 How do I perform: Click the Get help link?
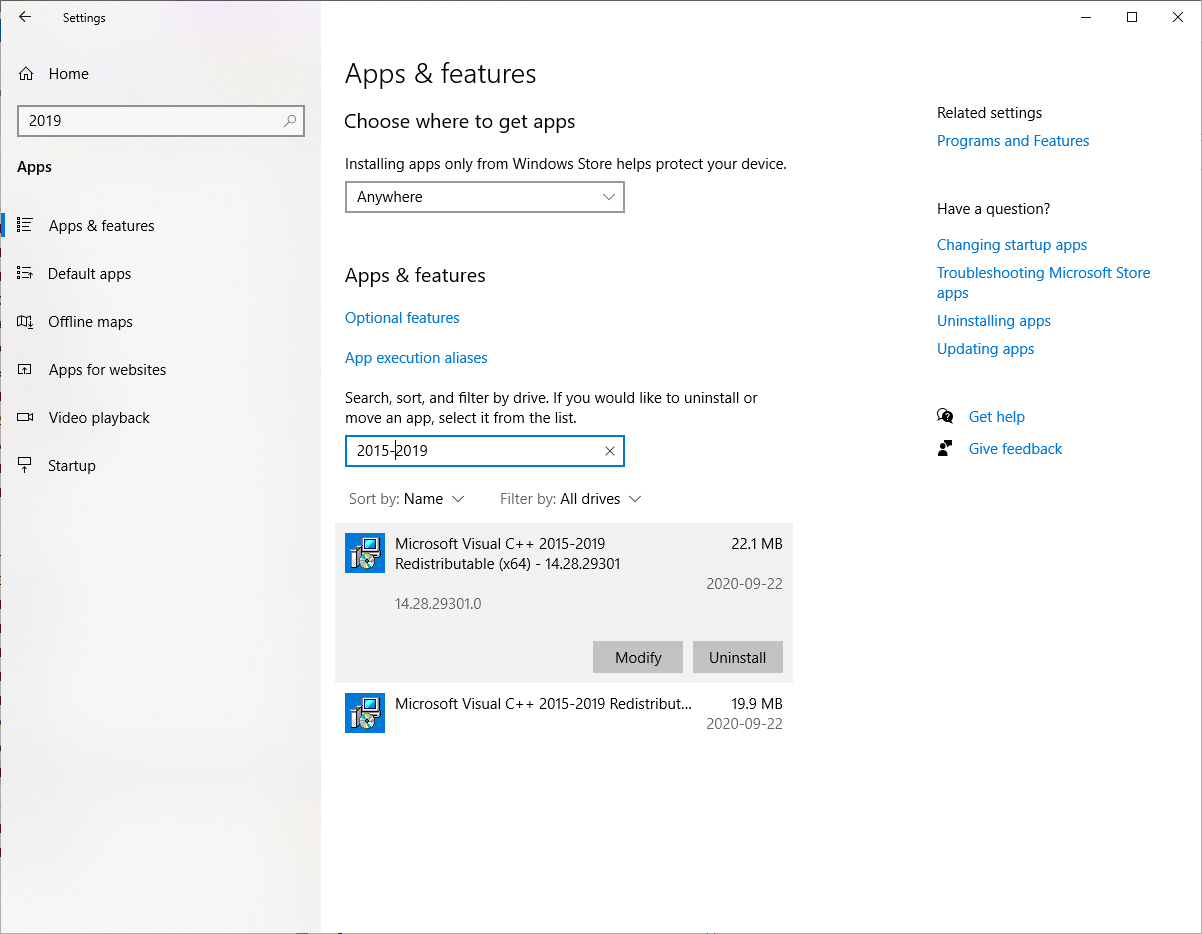[997, 417]
